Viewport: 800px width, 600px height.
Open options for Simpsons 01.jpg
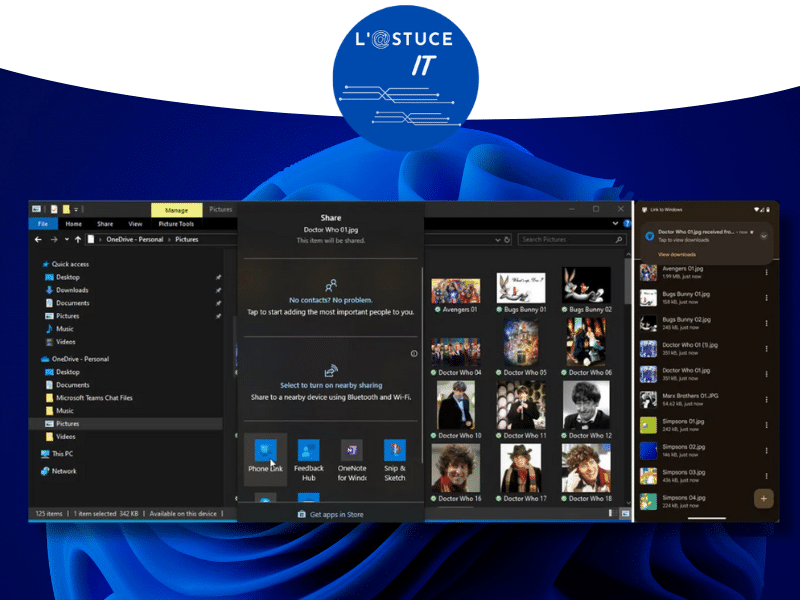point(766,425)
